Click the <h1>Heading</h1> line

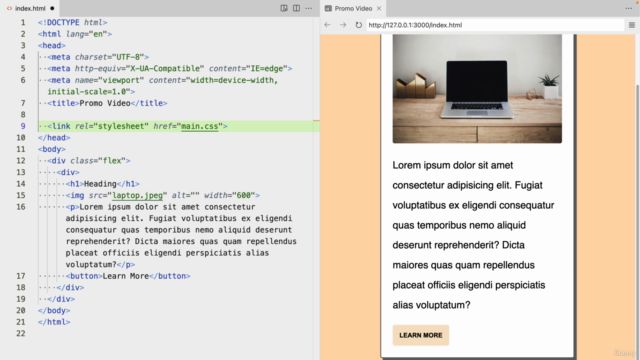(x=103, y=184)
